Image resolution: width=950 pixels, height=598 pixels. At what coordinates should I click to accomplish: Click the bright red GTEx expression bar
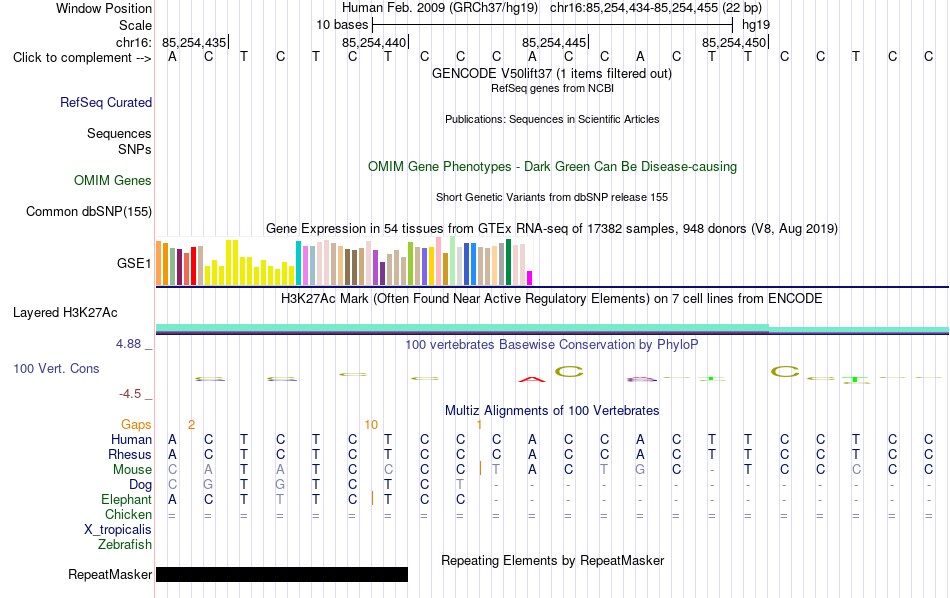coord(193,266)
